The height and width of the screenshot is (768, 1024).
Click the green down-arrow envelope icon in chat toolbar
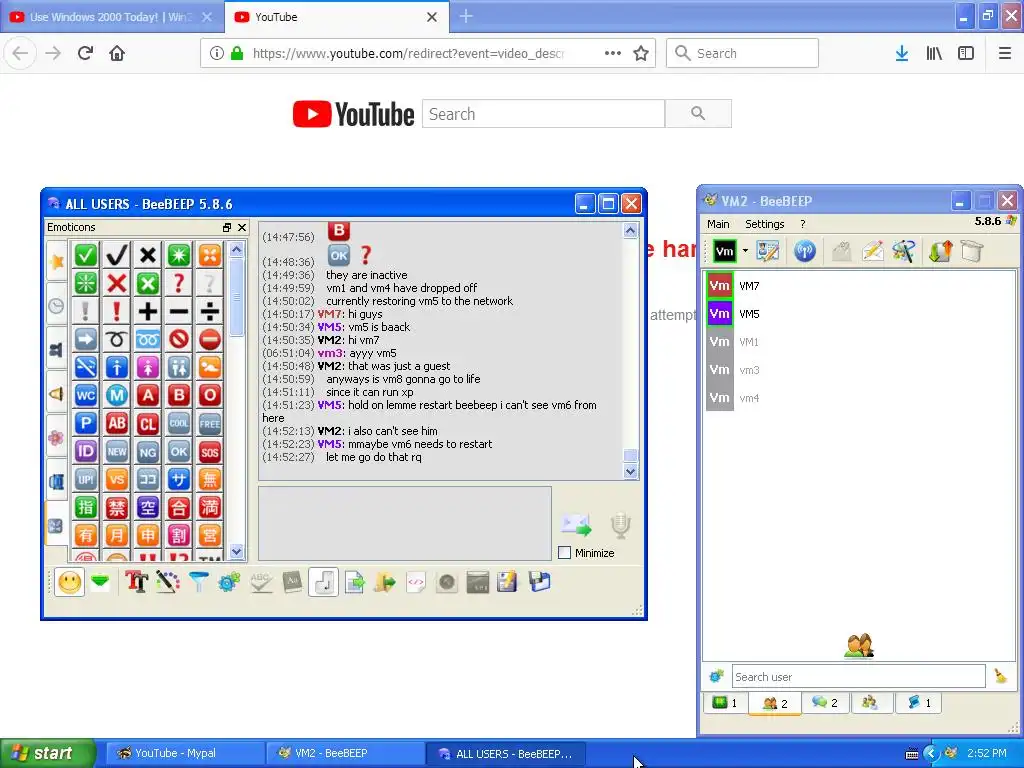(101, 582)
